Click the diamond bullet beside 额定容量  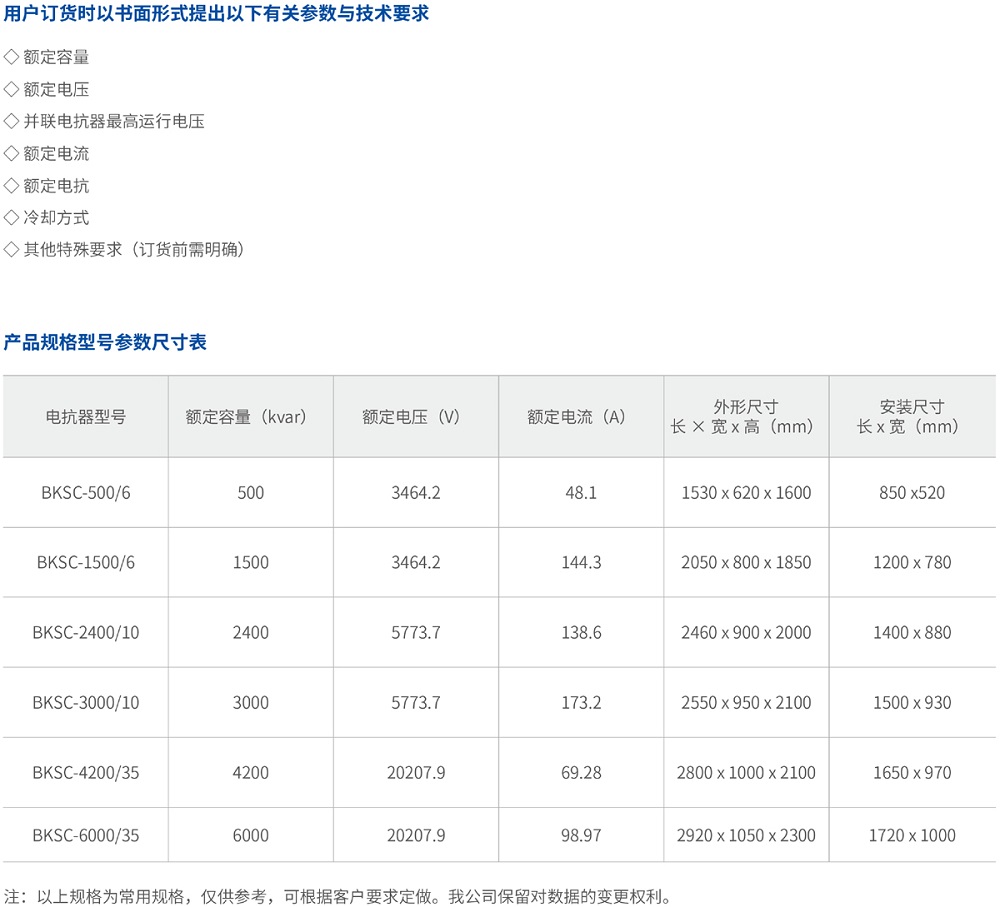tap(11, 57)
